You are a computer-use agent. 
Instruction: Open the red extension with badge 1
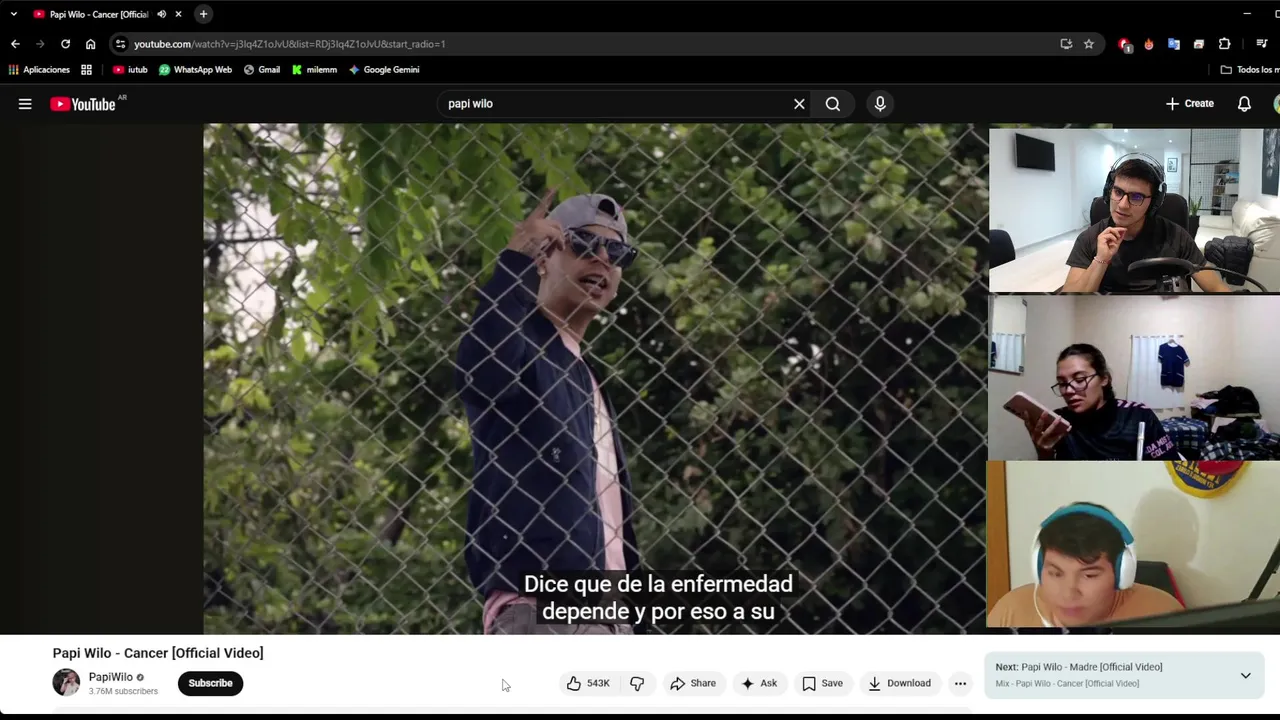[x=1125, y=44]
